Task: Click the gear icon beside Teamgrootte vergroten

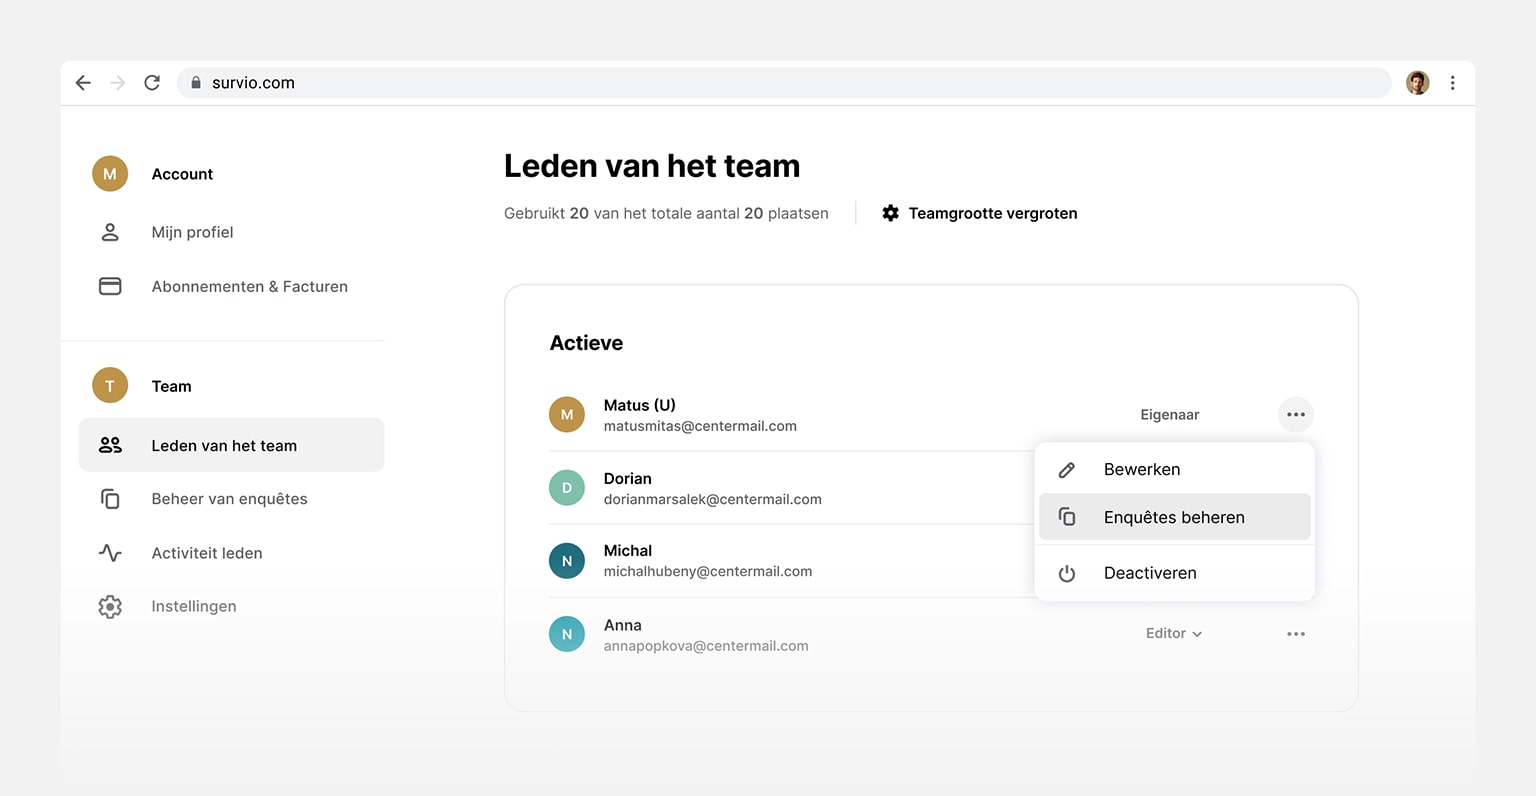Action: click(889, 213)
